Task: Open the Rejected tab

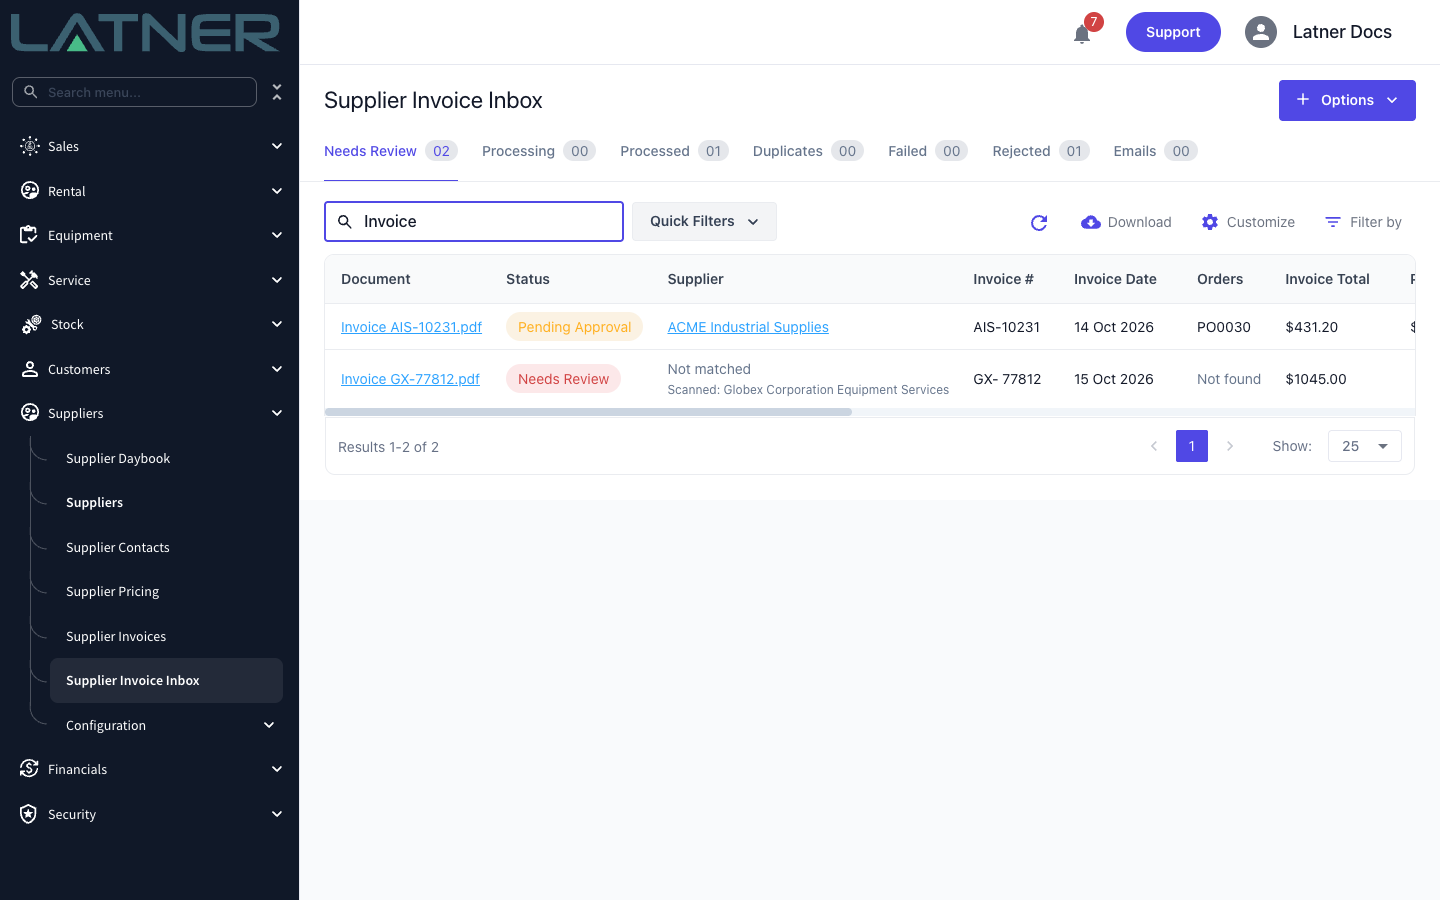Action: click(x=1041, y=151)
